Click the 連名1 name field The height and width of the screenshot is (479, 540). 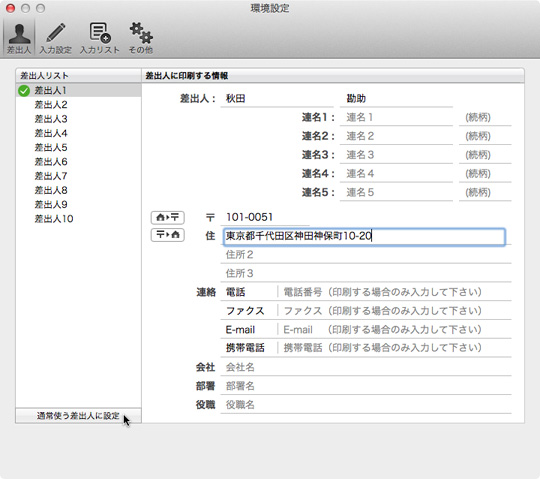point(396,118)
